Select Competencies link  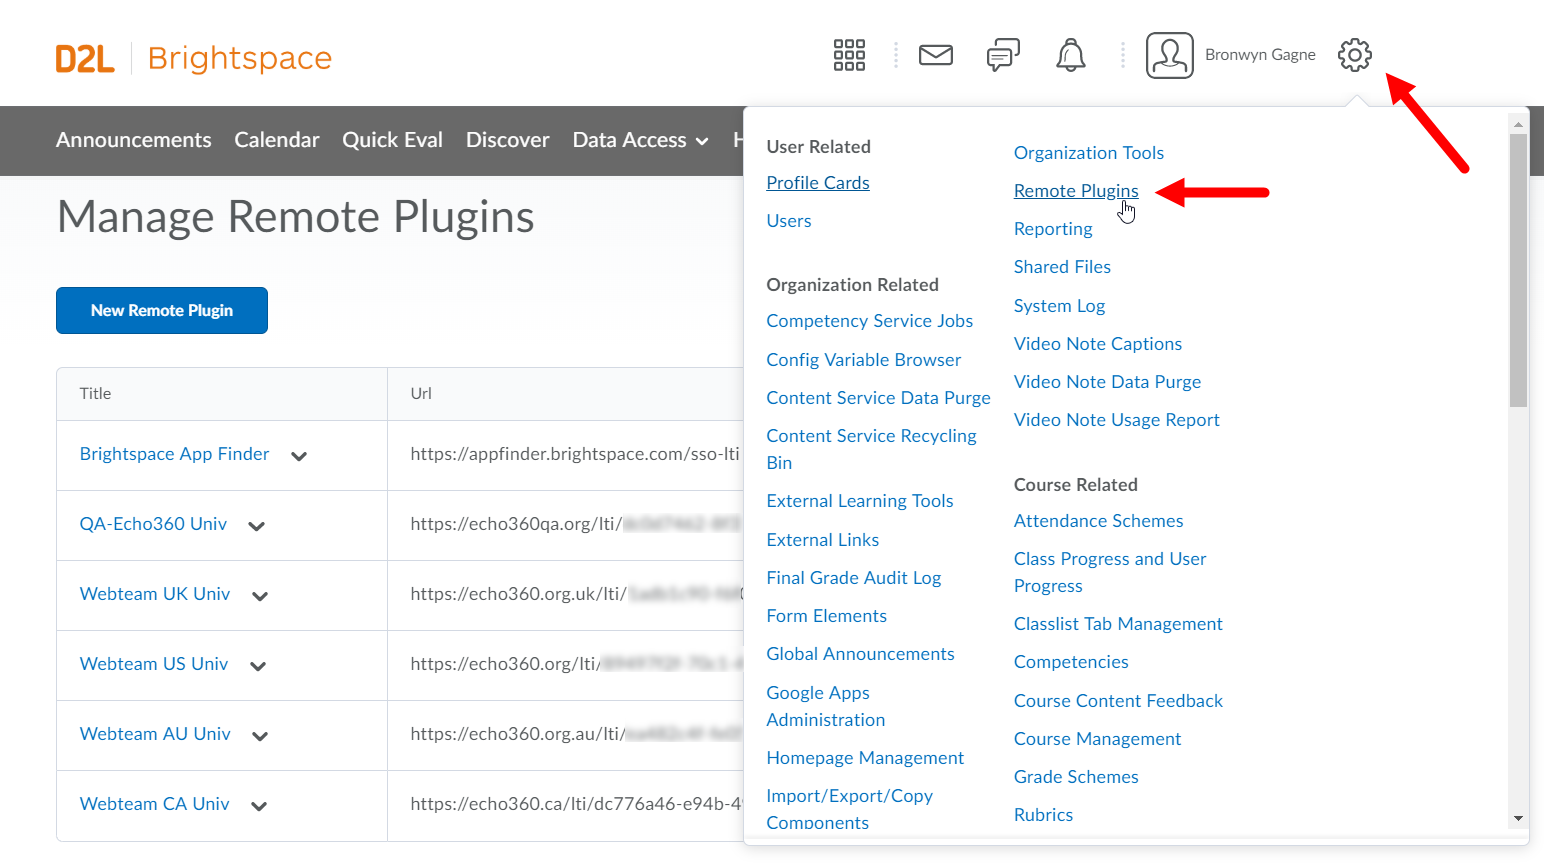coord(1071,662)
